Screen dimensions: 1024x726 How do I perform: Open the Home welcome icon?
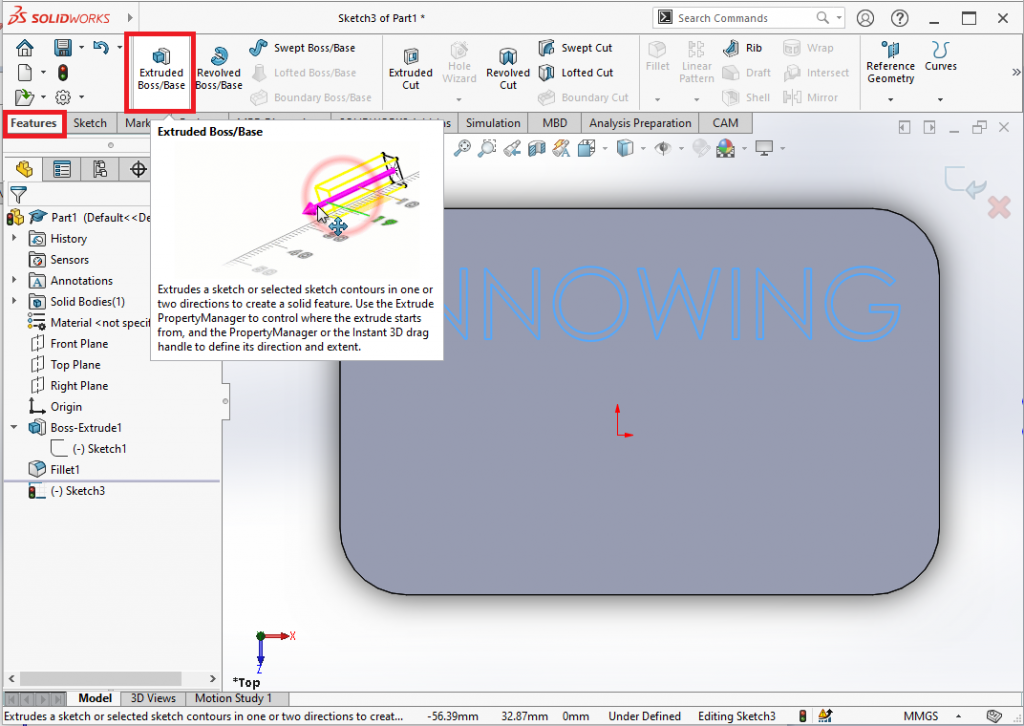click(x=25, y=48)
